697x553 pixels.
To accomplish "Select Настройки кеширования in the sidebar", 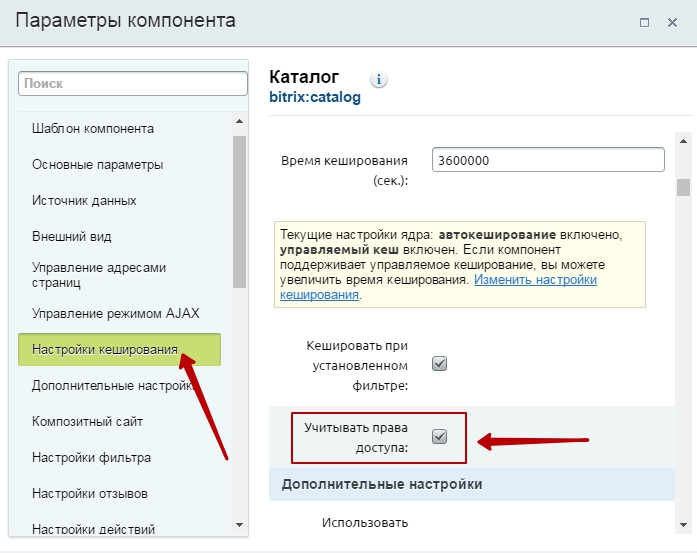I will click(105, 350).
